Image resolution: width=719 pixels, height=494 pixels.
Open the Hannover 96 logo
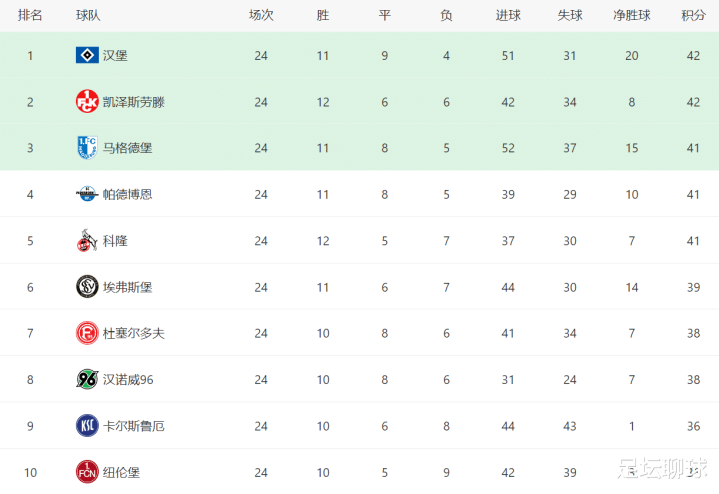click(87, 379)
